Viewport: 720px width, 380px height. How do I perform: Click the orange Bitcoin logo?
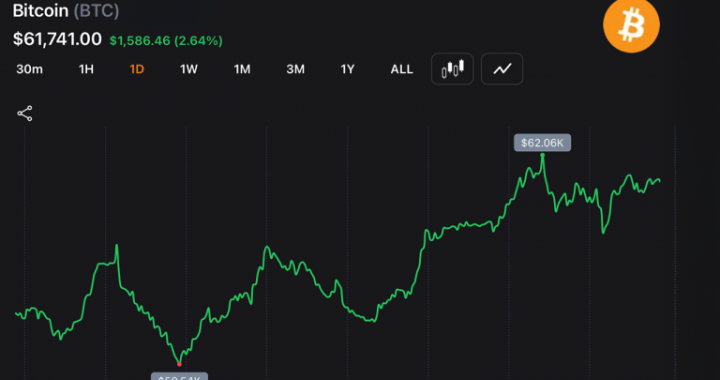click(x=631, y=25)
